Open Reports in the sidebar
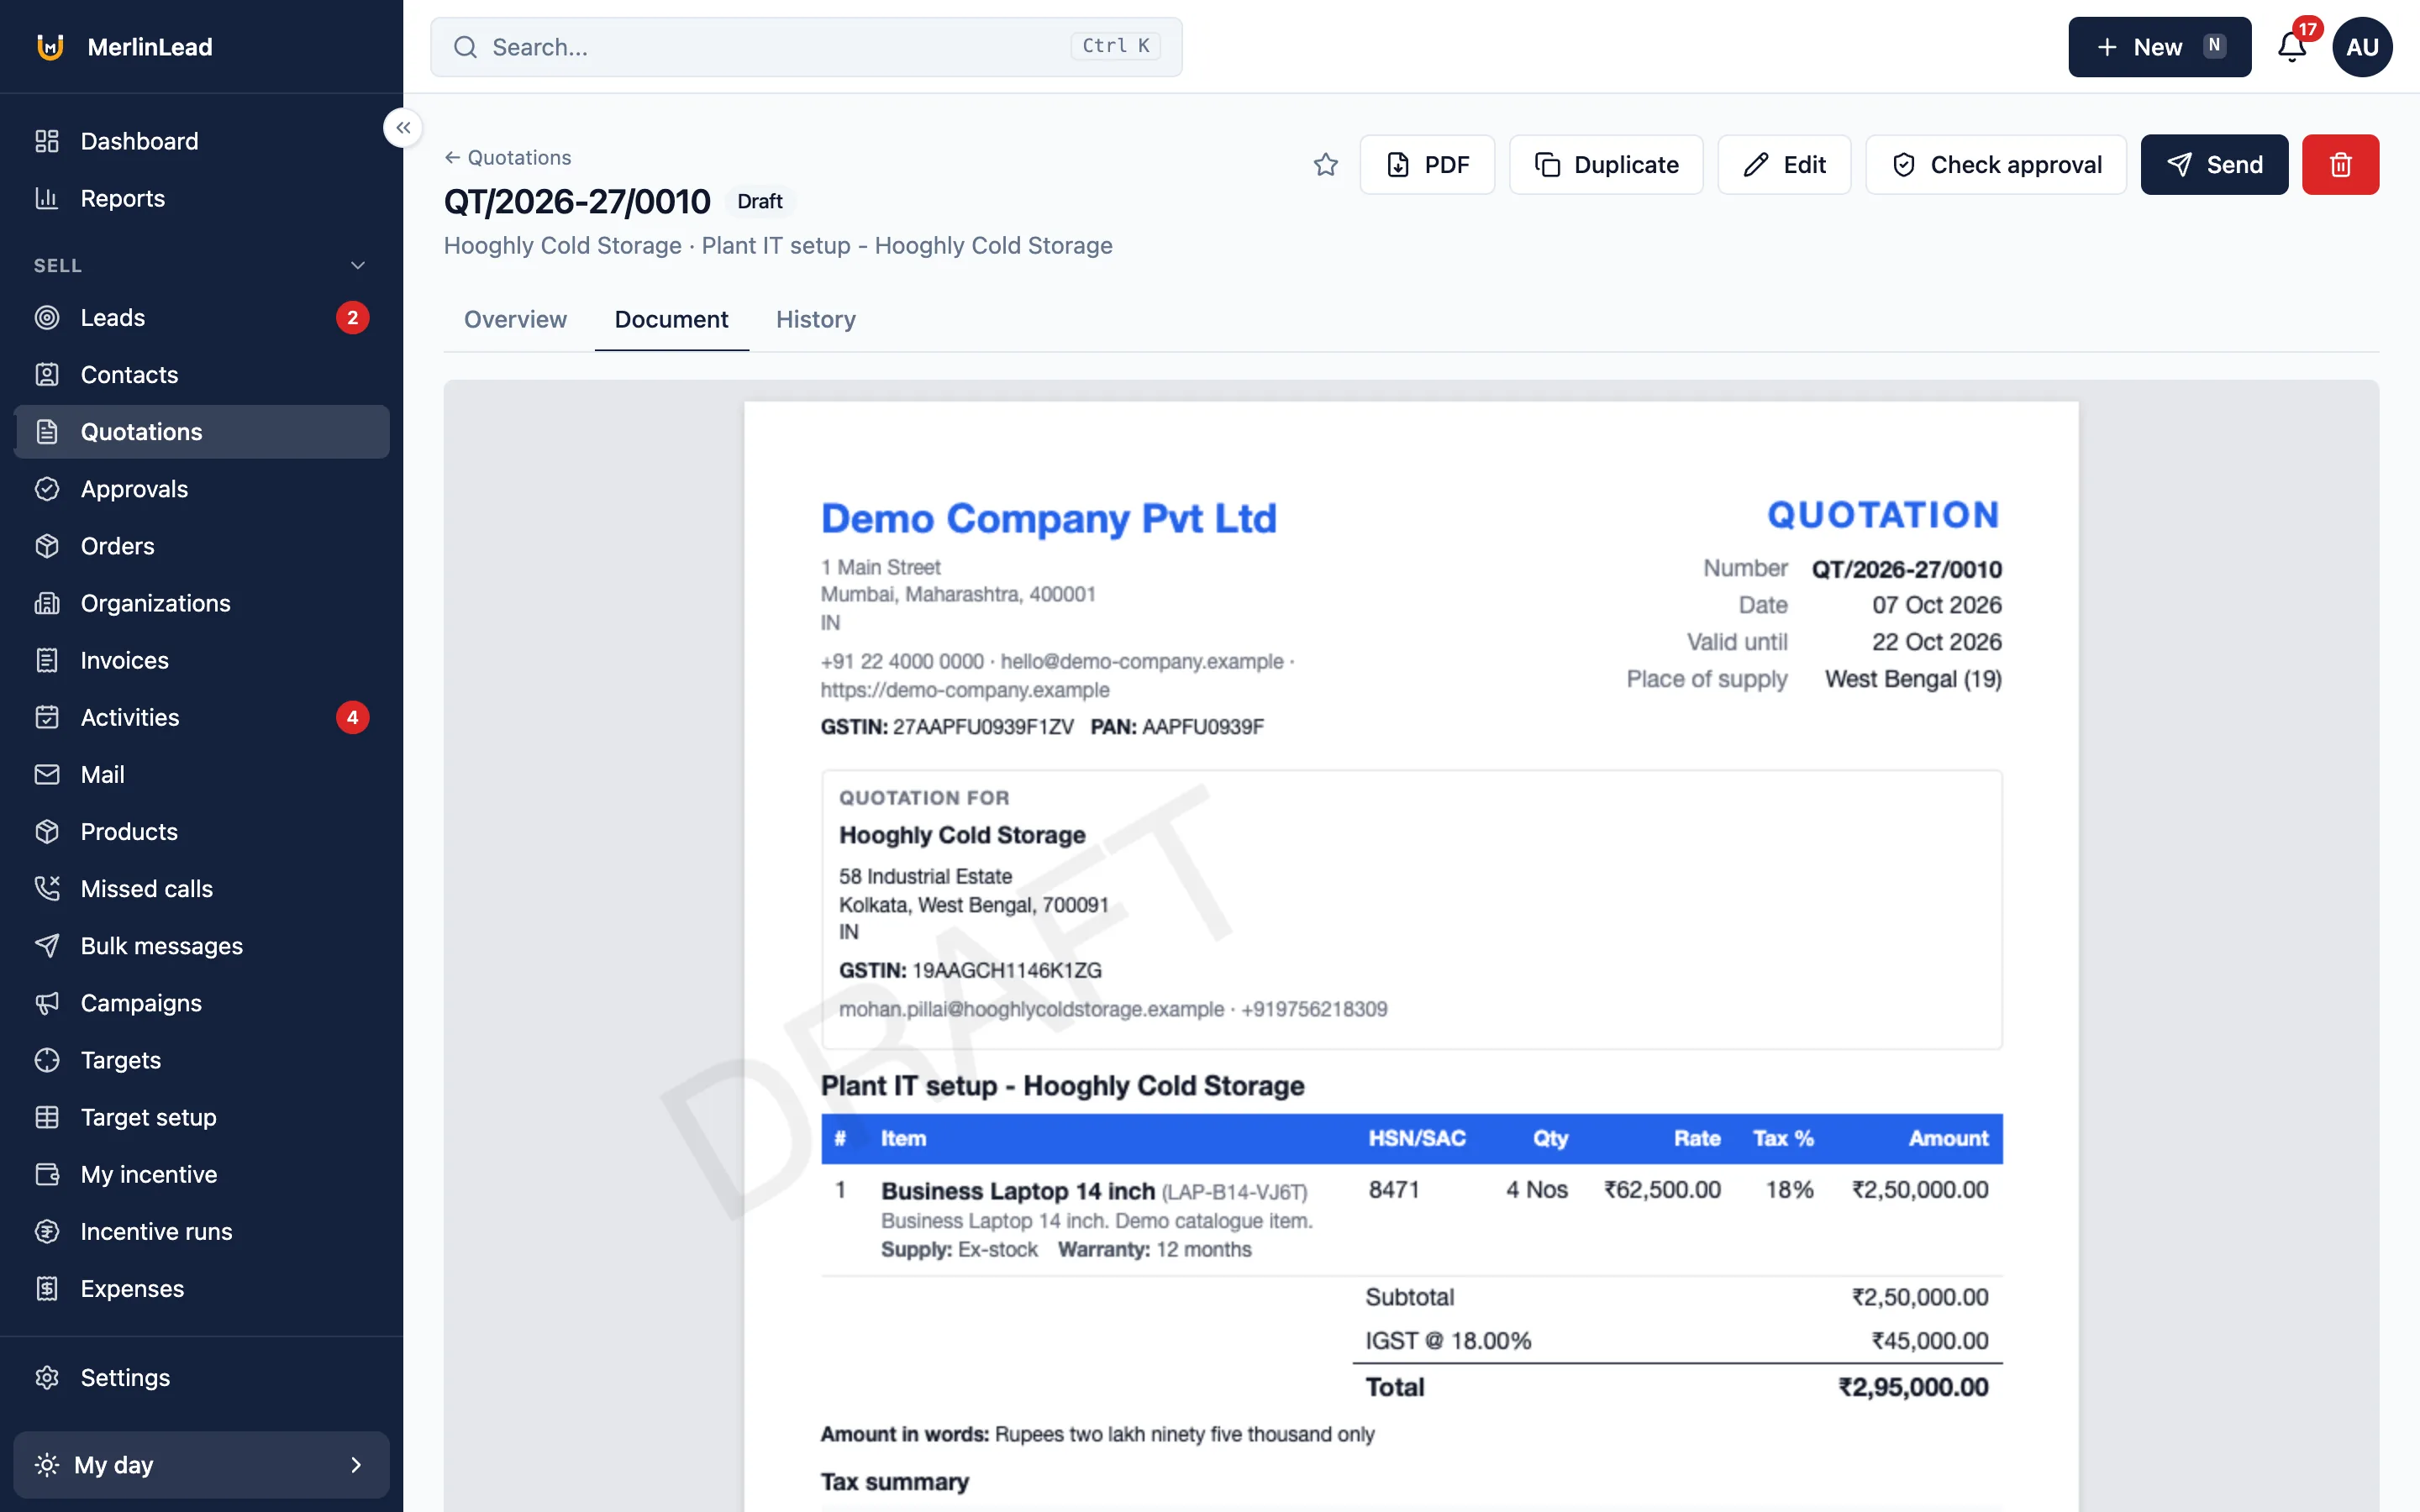The width and height of the screenshot is (2420, 1512). tap(202, 198)
